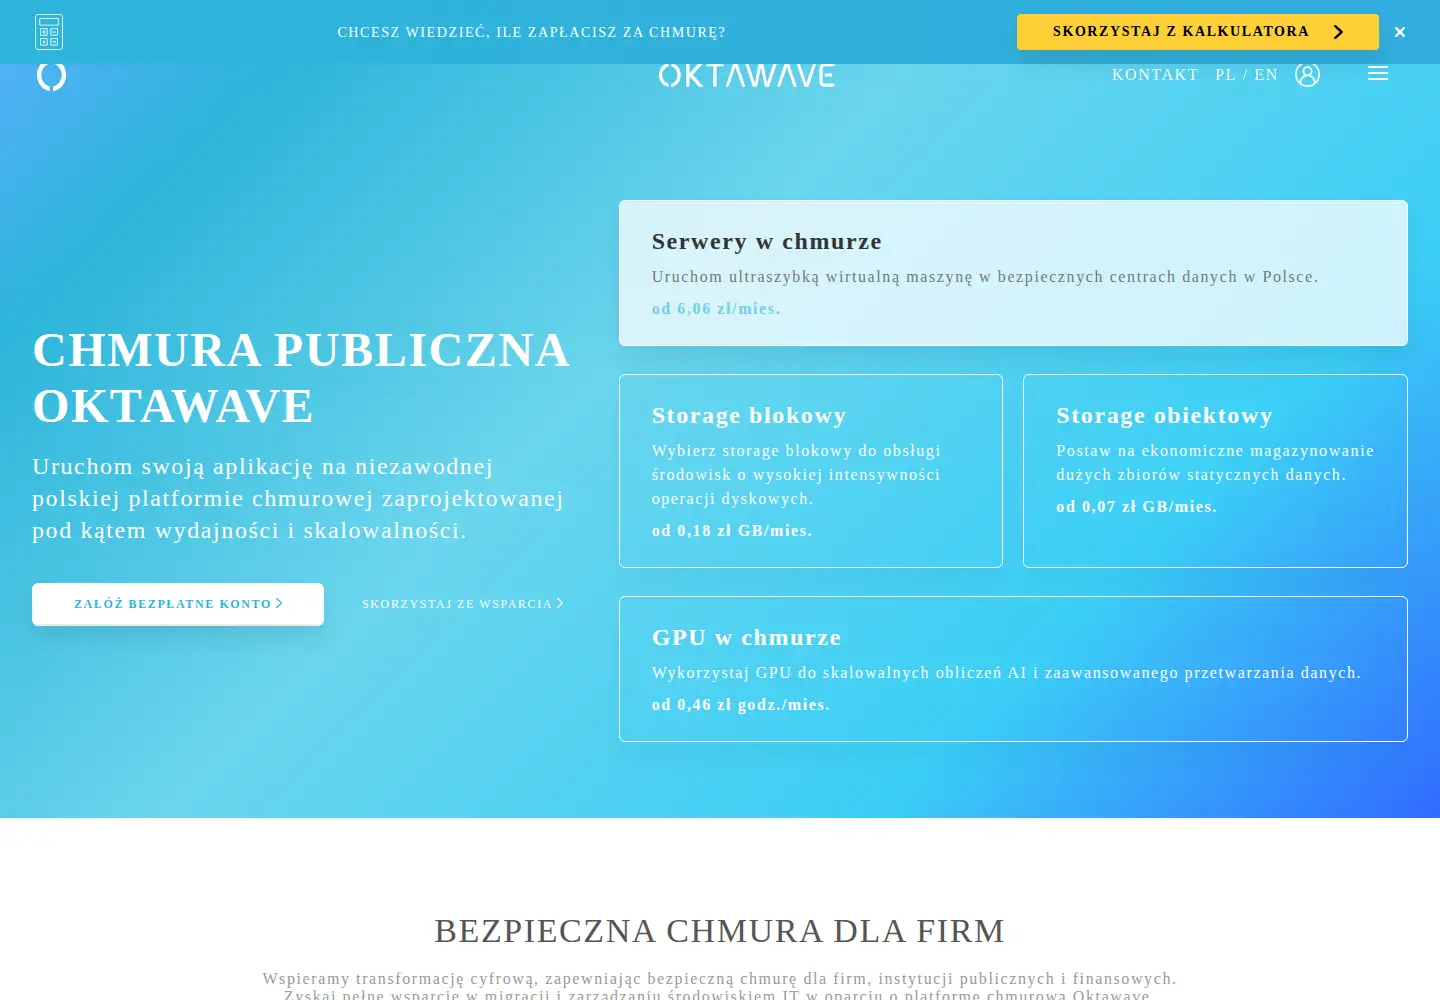Viewport: 1440px width, 1000px height.
Task: Open the hamburger menu icon
Action: pyautogui.click(x=1378, y=74)
